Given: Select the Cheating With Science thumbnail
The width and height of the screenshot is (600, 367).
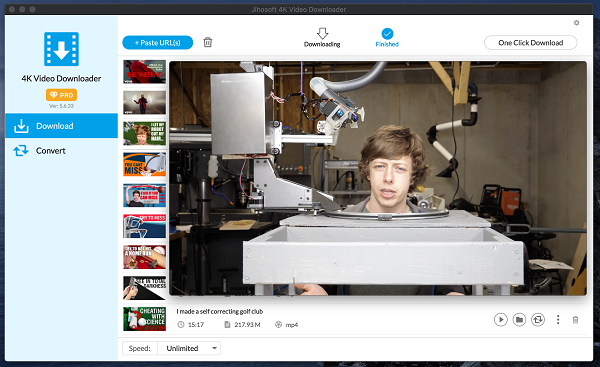Looking at the screenshot, I should 144,319.
